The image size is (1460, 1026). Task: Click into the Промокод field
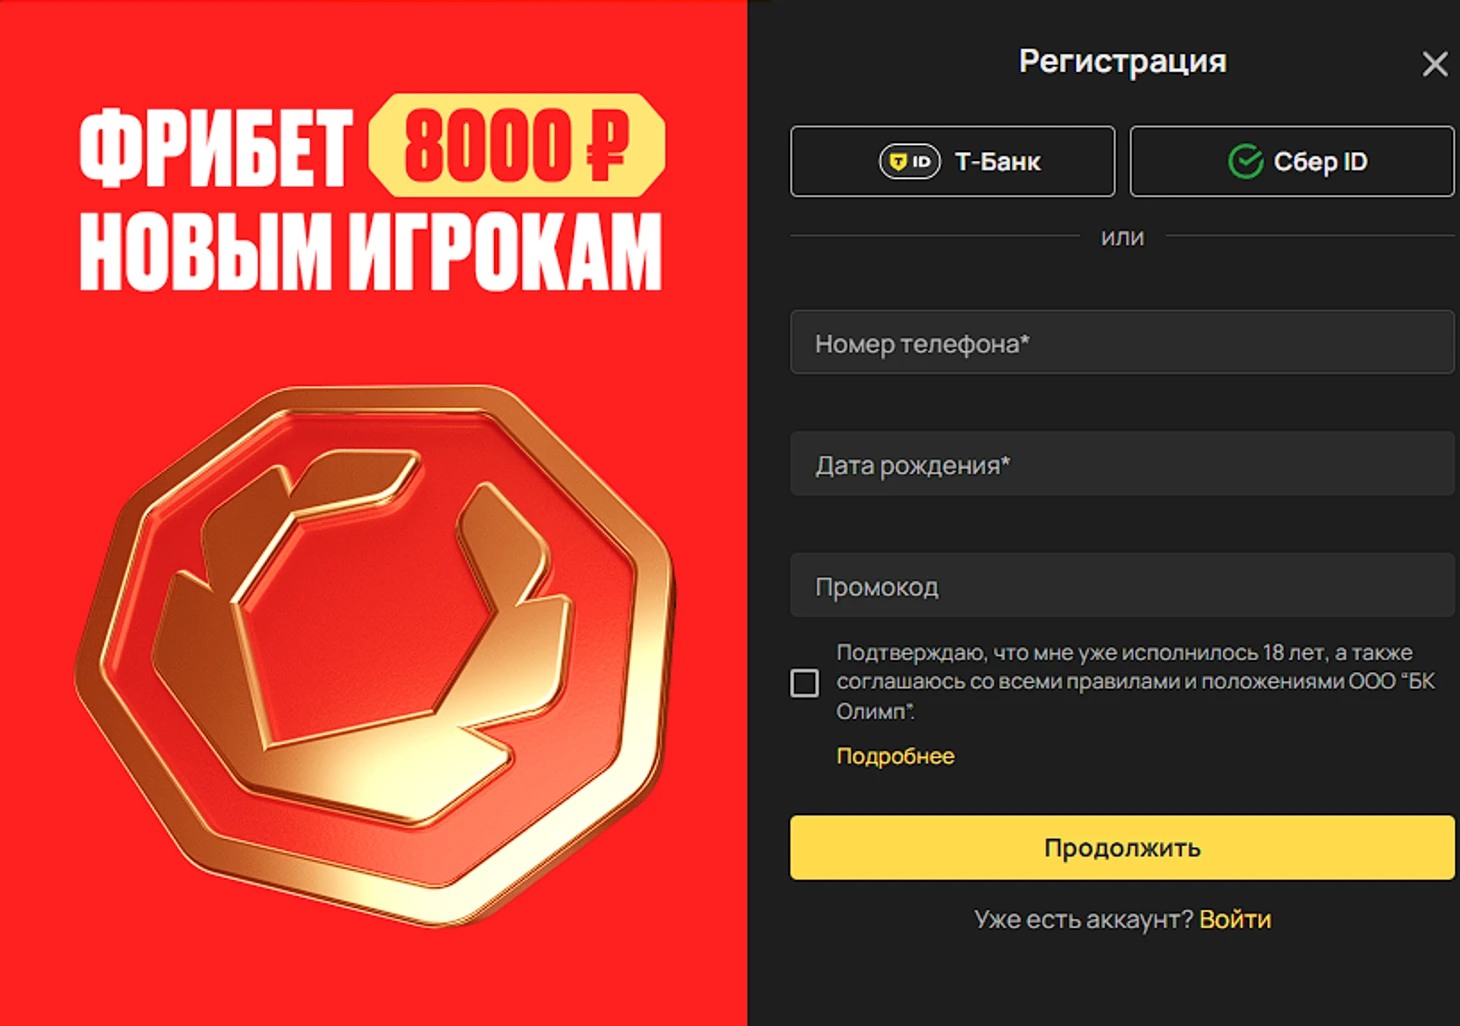tap(1122, 585)
